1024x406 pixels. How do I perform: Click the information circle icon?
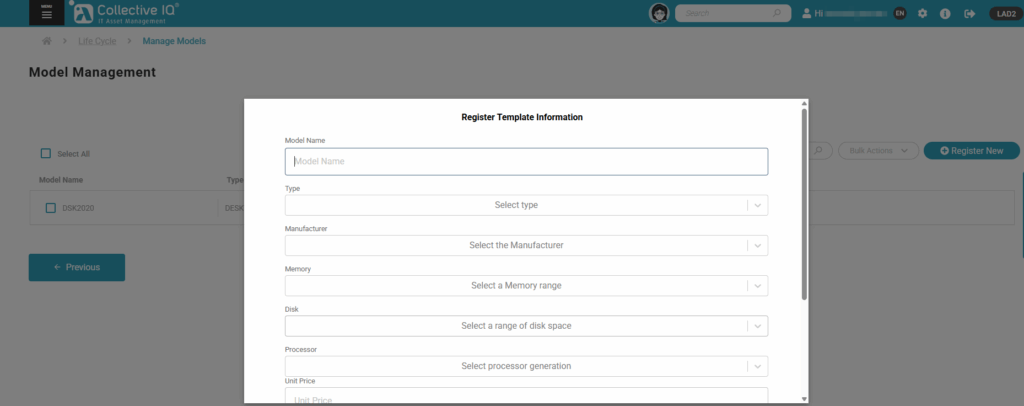[x=945, y=13]
